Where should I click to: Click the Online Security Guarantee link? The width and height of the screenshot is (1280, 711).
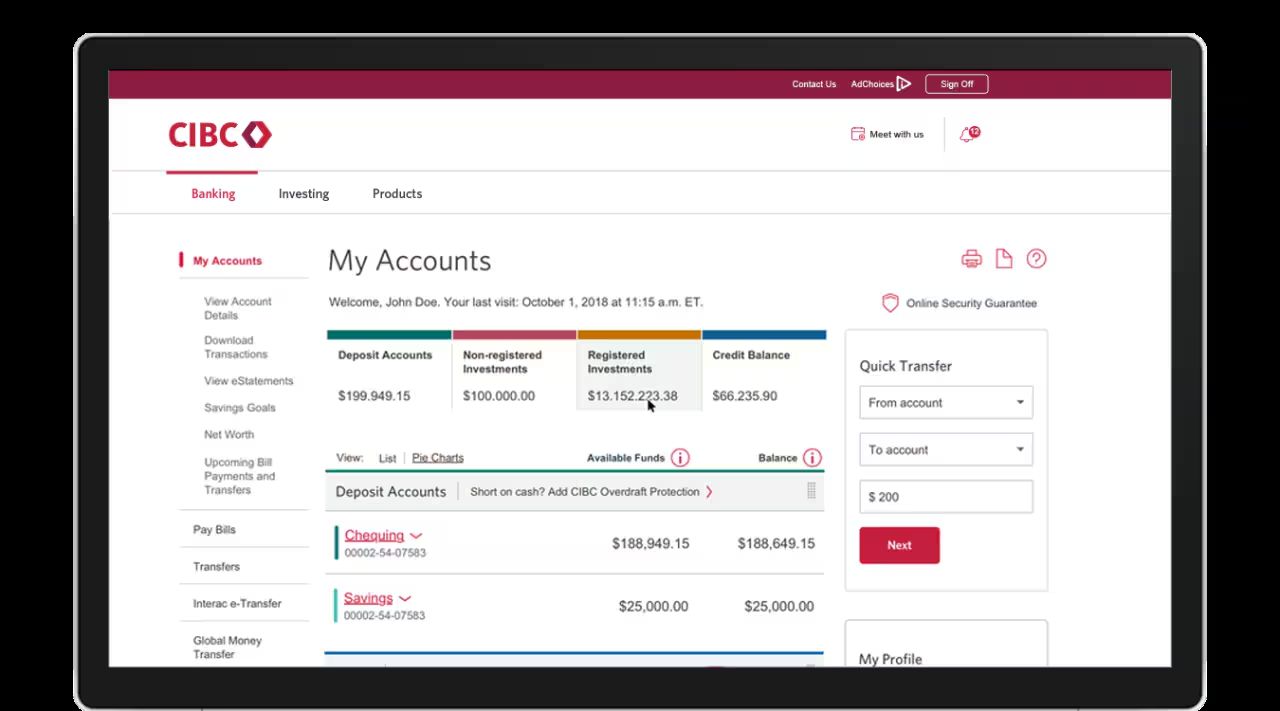click(x=971, y=303)
